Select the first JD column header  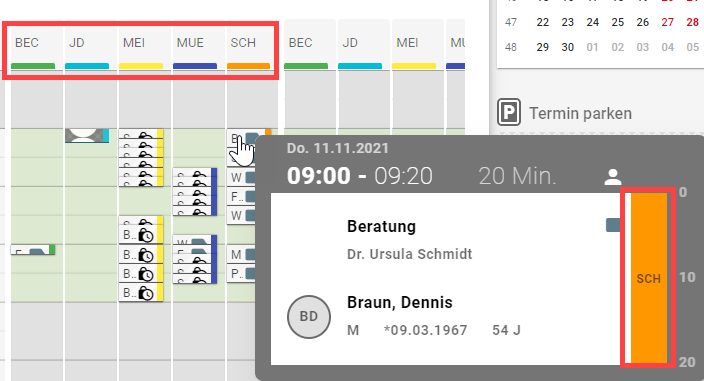point(87,48)
